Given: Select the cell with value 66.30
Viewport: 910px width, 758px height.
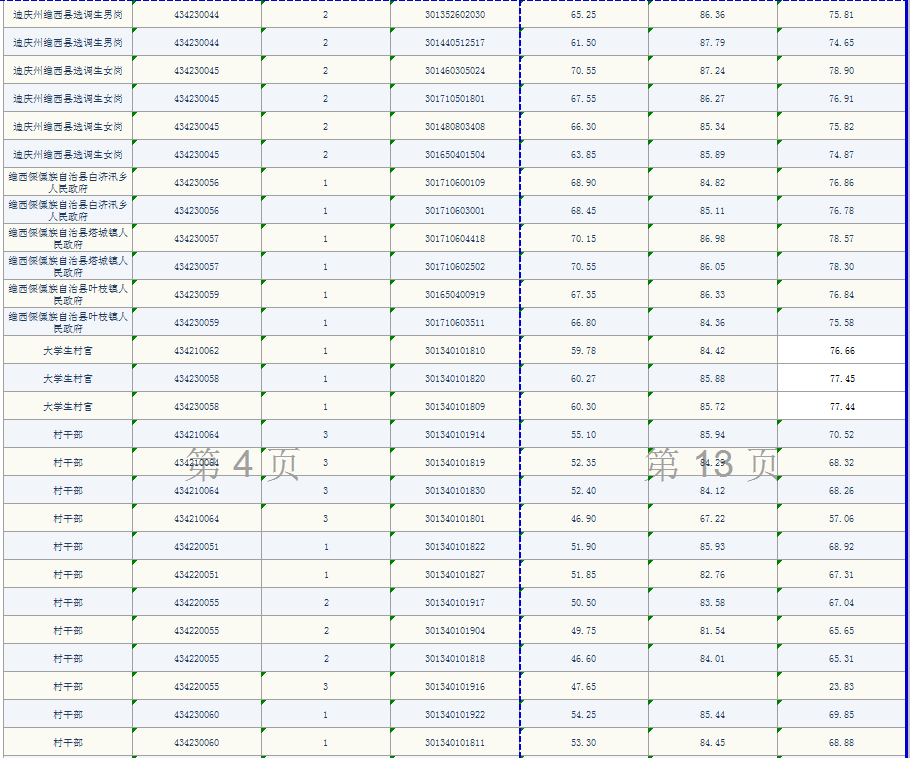Looking at the screenshot, I should (584, 127).
